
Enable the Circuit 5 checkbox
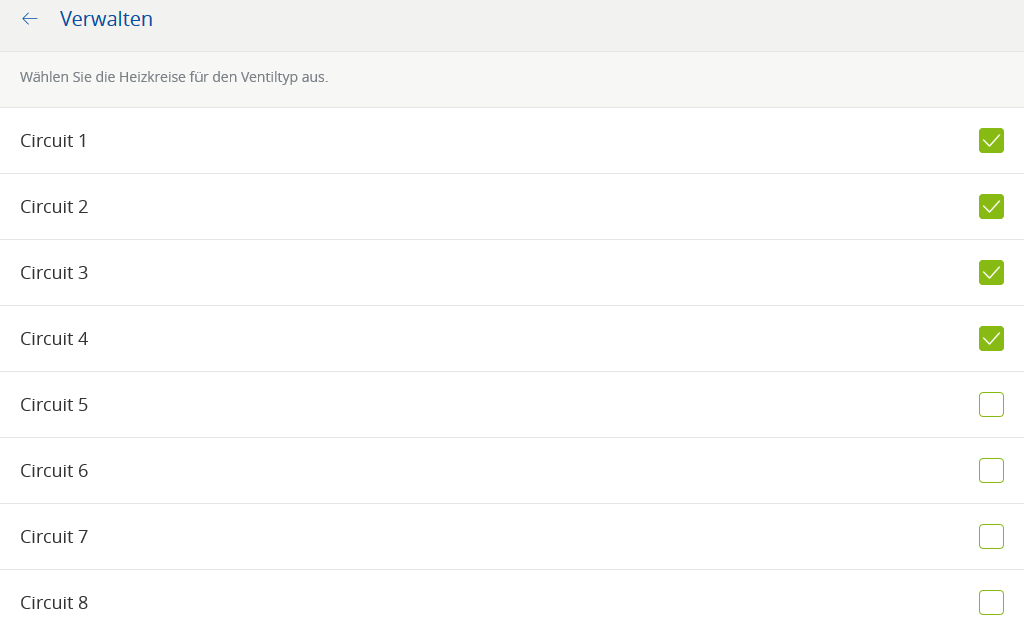point(991,405)
